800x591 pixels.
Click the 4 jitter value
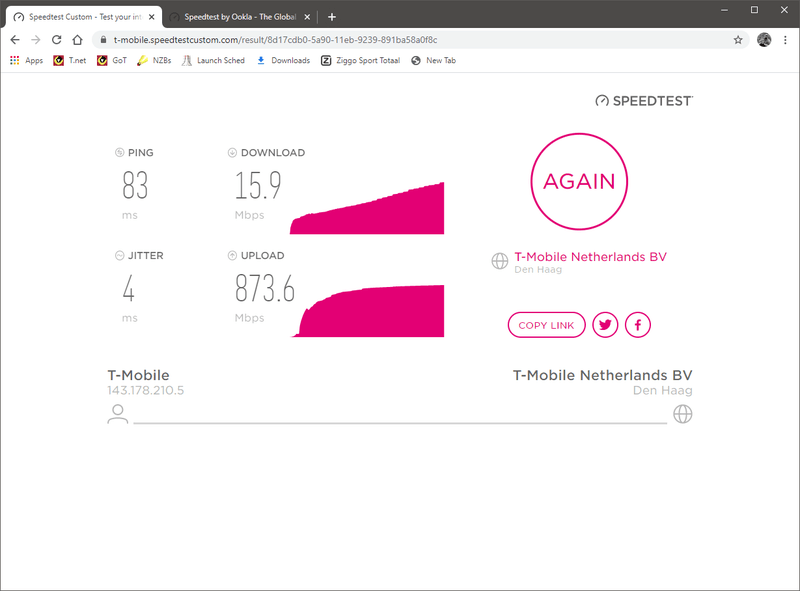(x=129, y=288)
